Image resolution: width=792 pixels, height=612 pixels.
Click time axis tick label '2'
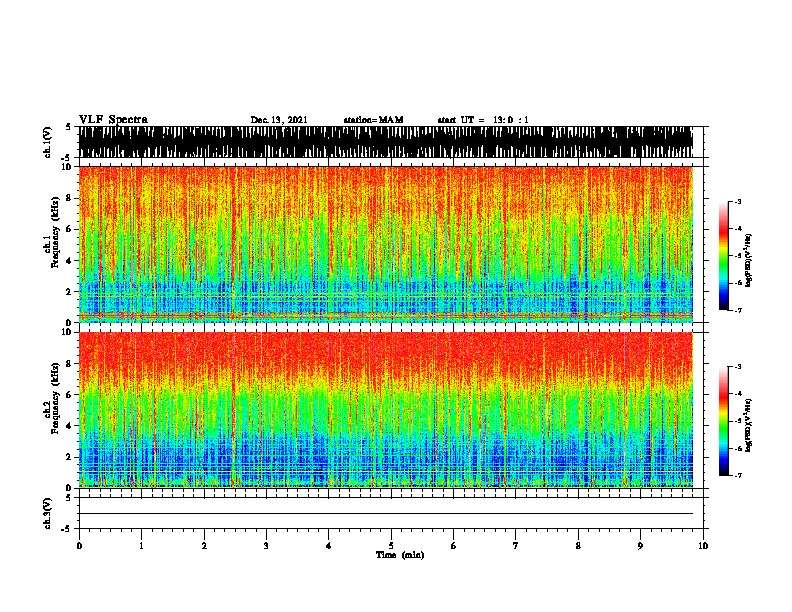204,546
